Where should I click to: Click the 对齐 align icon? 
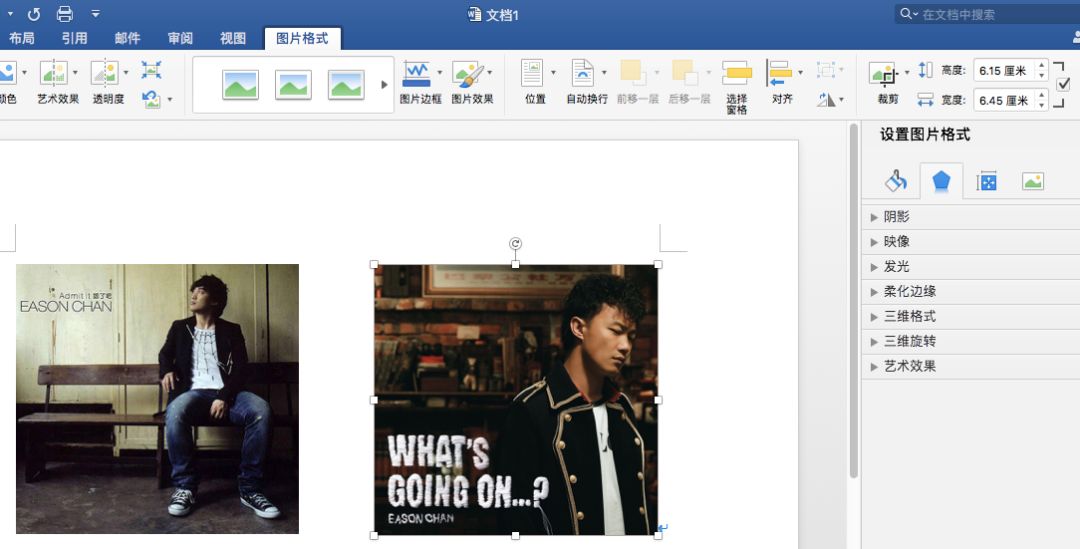click(x=780, y=72)
